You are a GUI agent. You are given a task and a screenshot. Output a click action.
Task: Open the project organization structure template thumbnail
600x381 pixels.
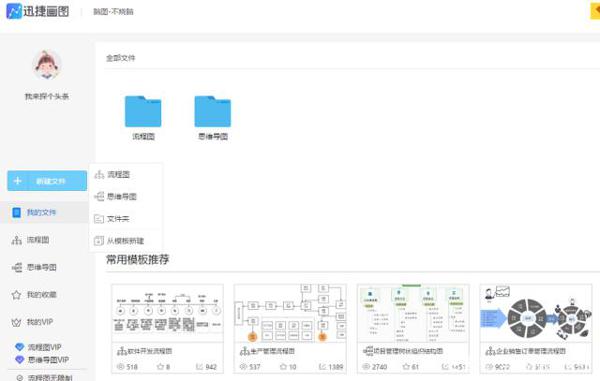click(413, 313)
